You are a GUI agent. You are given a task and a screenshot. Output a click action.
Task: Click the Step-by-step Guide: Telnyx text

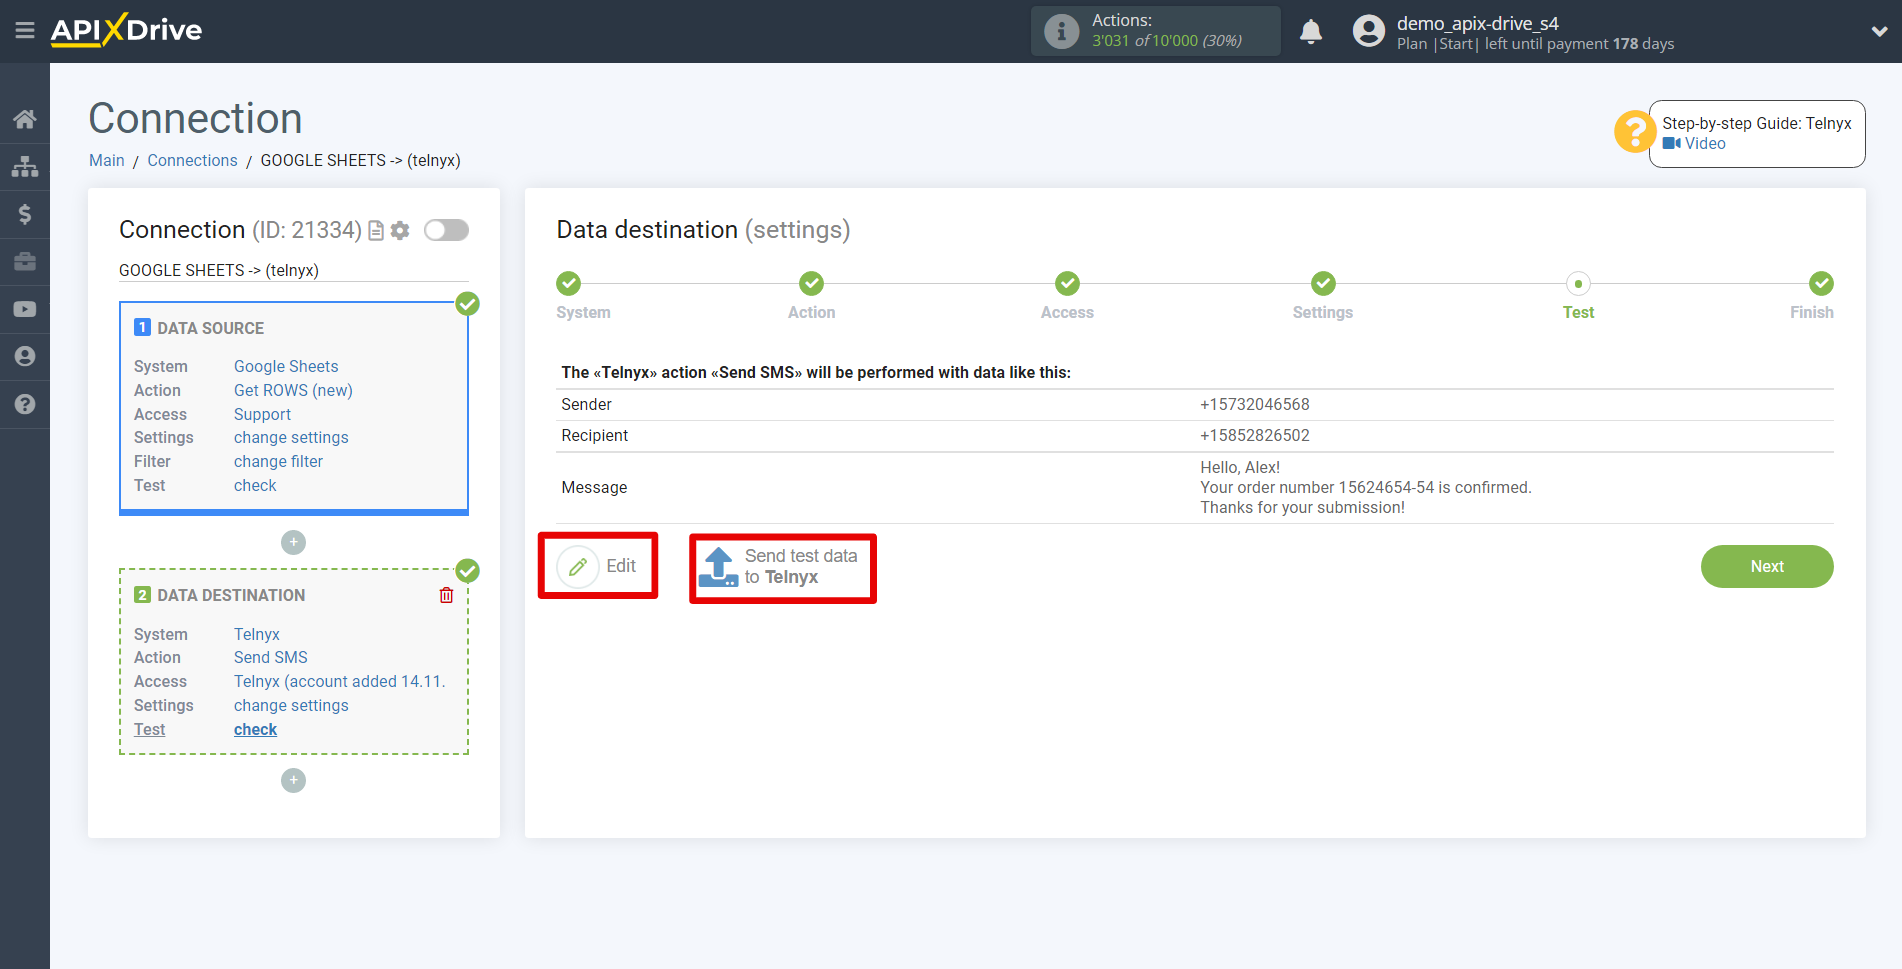[x=1756, y=123]
